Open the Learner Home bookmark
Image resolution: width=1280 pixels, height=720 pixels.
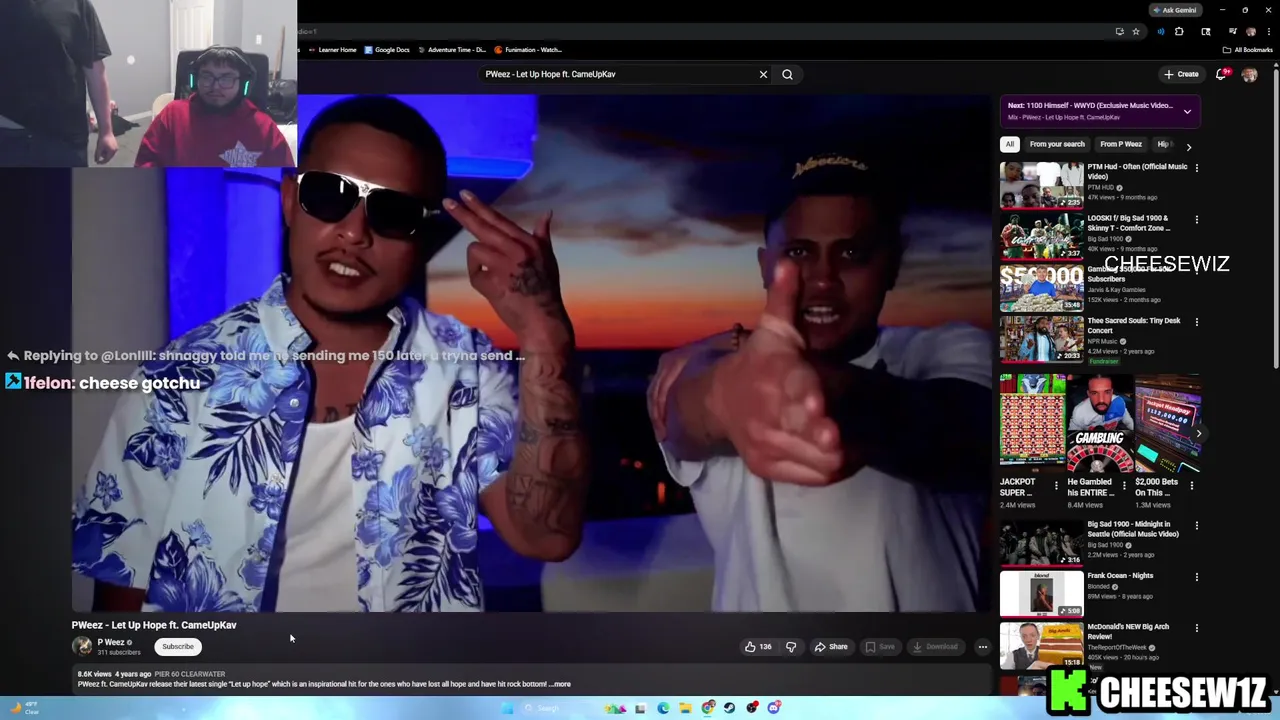click(333, 50)
